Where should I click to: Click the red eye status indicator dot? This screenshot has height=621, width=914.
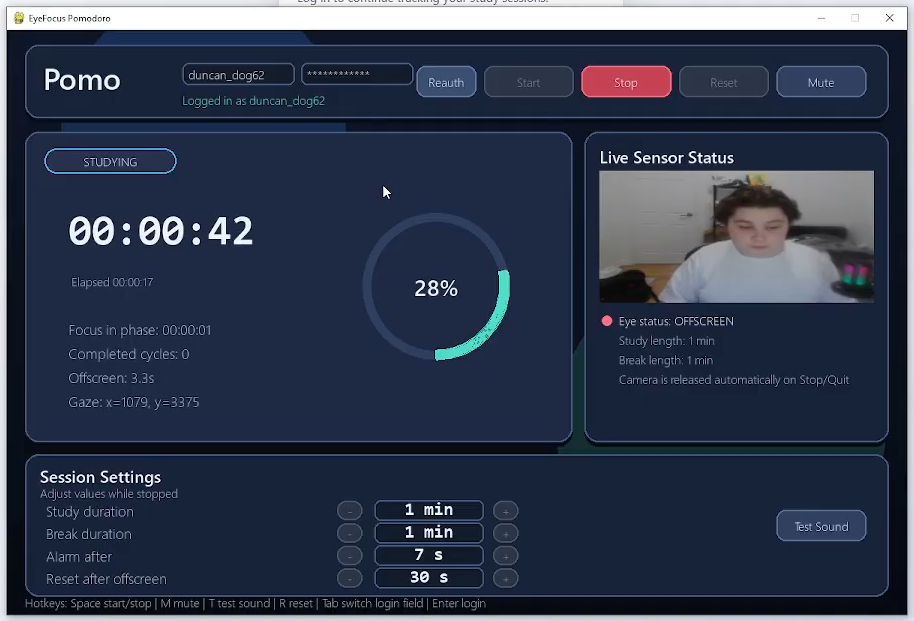[x=607, y=321]
